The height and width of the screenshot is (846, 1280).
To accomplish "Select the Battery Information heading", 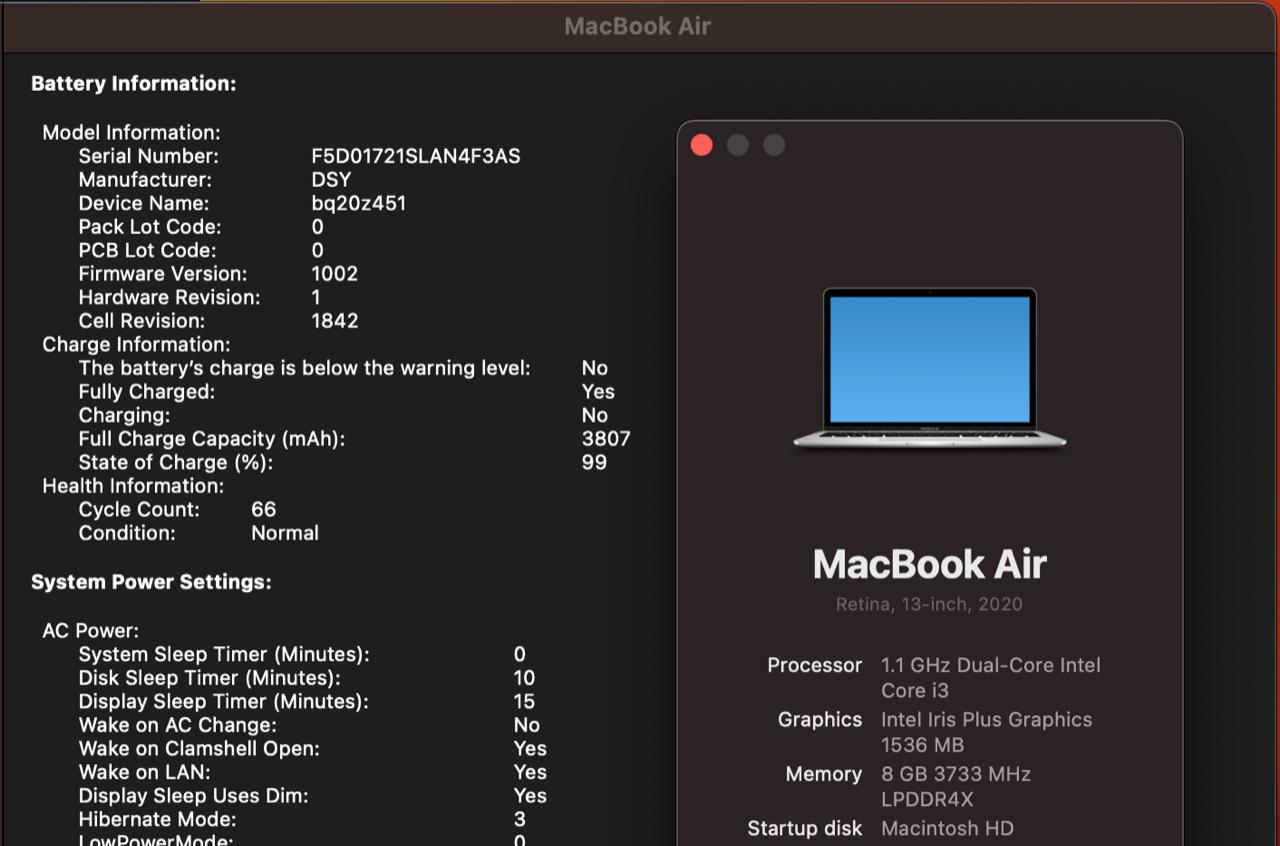I will tap(134, 84).
